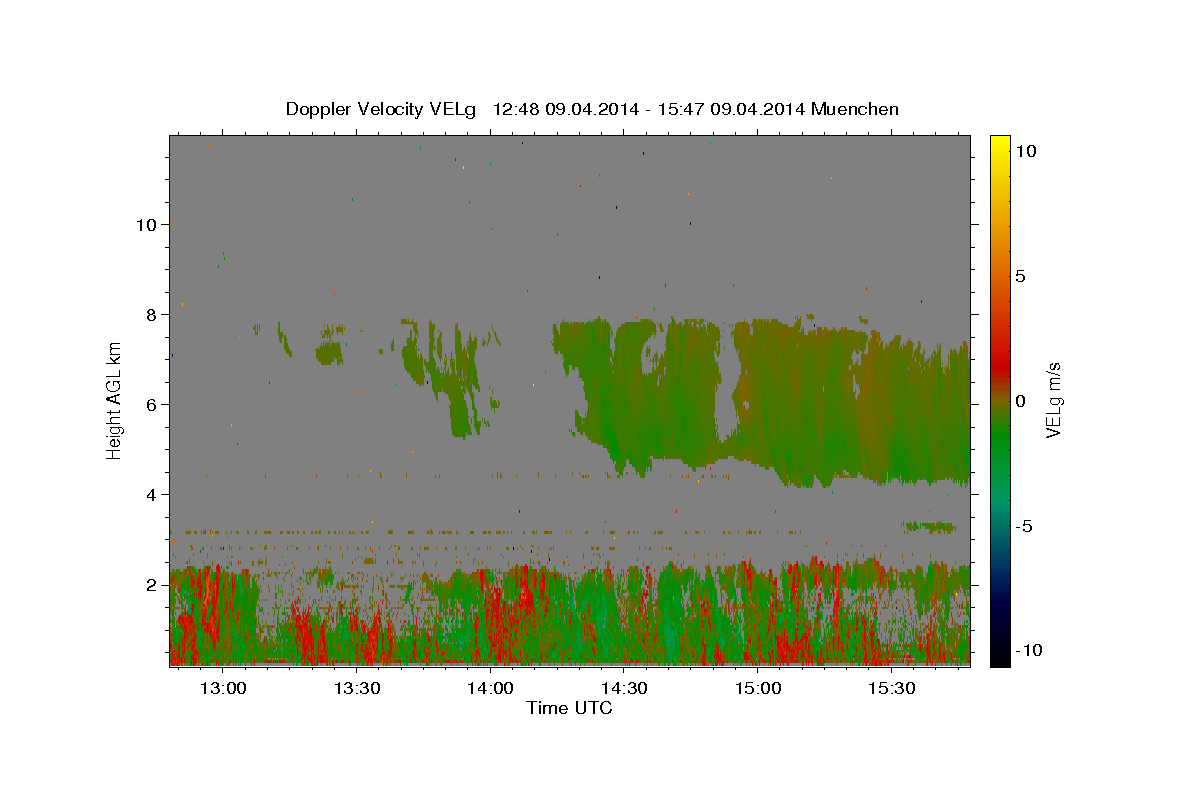Click the 'Height AGL km' axis title
This screenshot has width=1200, height=800.
[115, 400]
